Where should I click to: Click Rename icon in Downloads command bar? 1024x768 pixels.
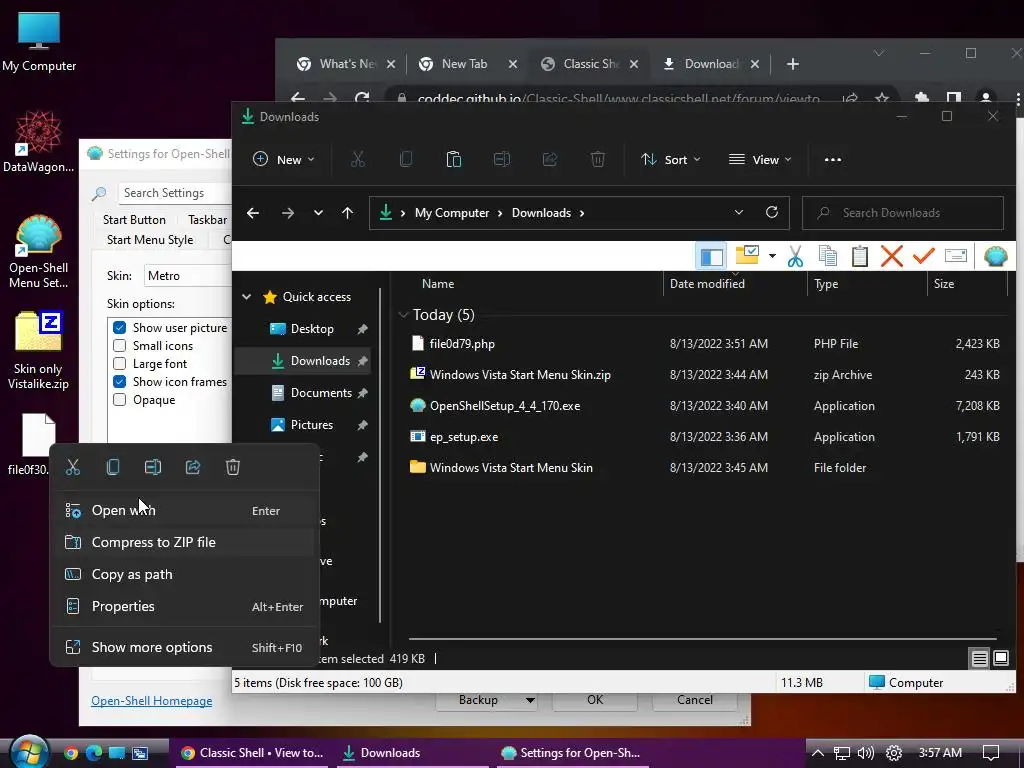pyautogui.click(x=502, y=159)
